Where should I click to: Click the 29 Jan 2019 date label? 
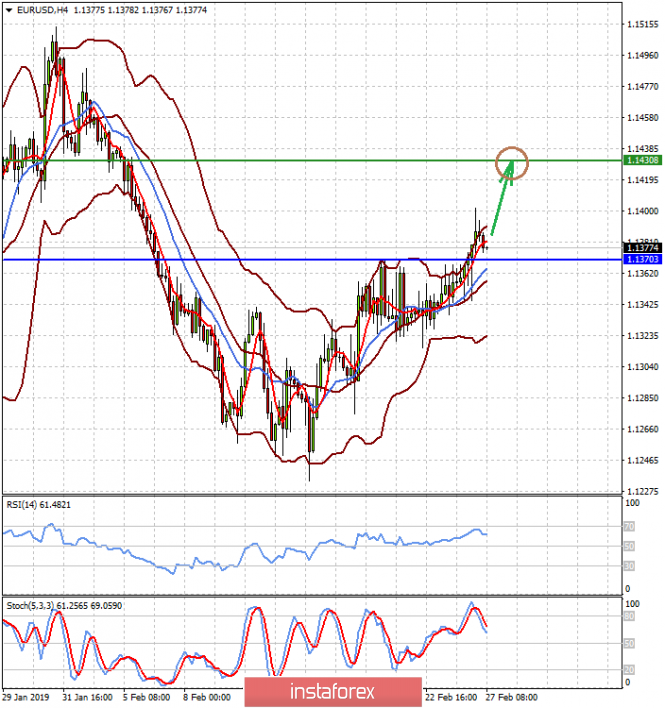(27, 696)
